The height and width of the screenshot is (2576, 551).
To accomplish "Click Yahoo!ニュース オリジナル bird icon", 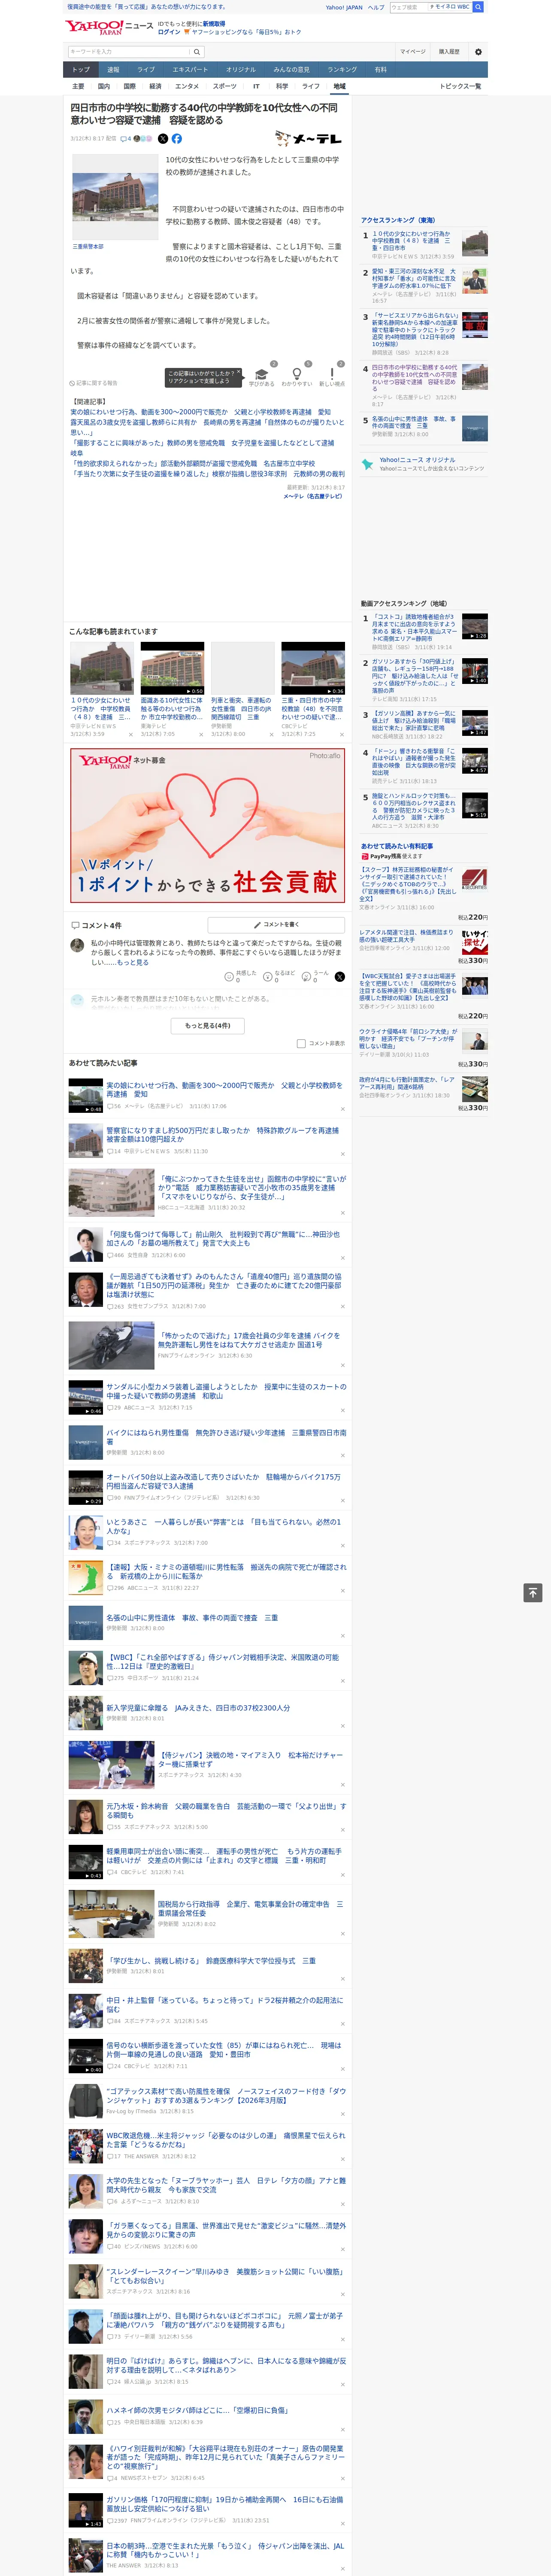I will tap(368, 464).
